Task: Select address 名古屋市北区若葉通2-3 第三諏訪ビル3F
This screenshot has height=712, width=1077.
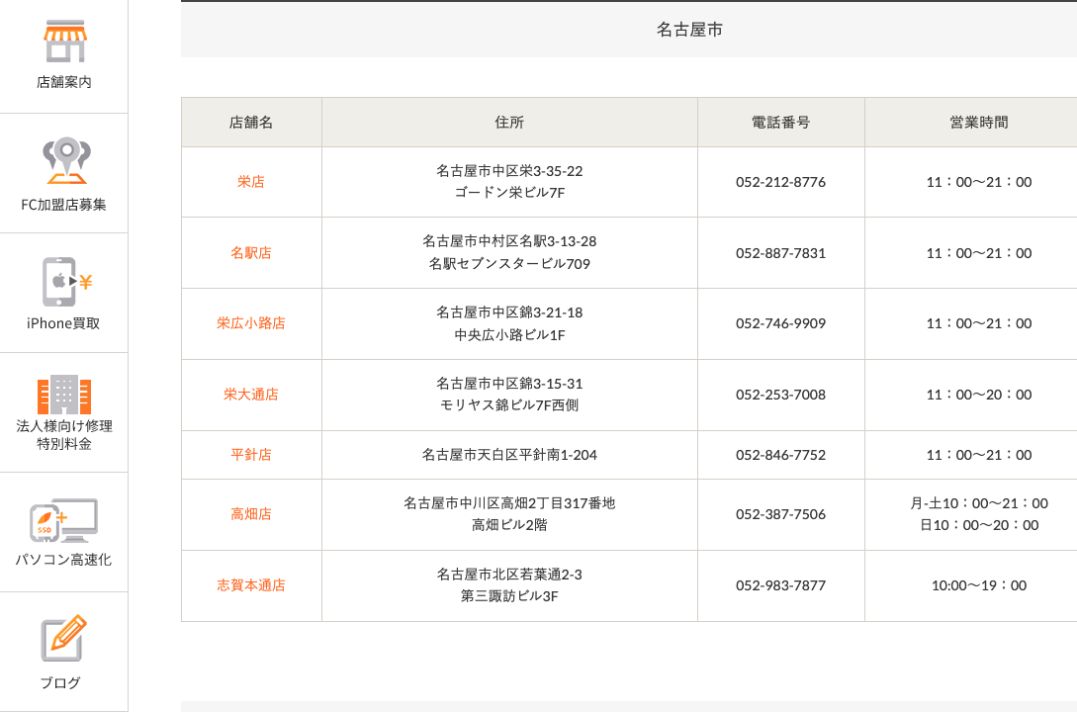Action: (509, 586)
